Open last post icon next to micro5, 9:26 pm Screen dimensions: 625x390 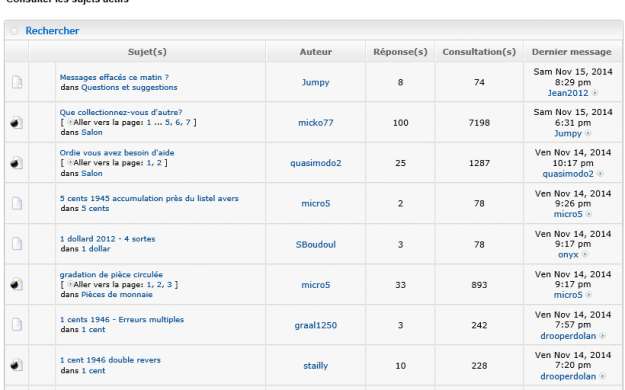point(588,214)
